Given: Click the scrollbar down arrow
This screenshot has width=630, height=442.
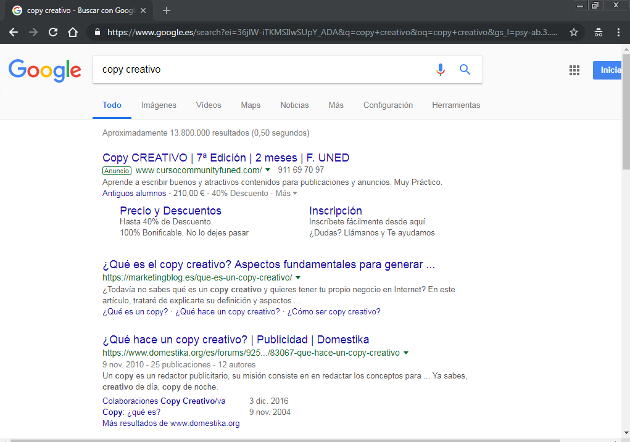Looking at the screenshot, I should (x=626, y=433).
